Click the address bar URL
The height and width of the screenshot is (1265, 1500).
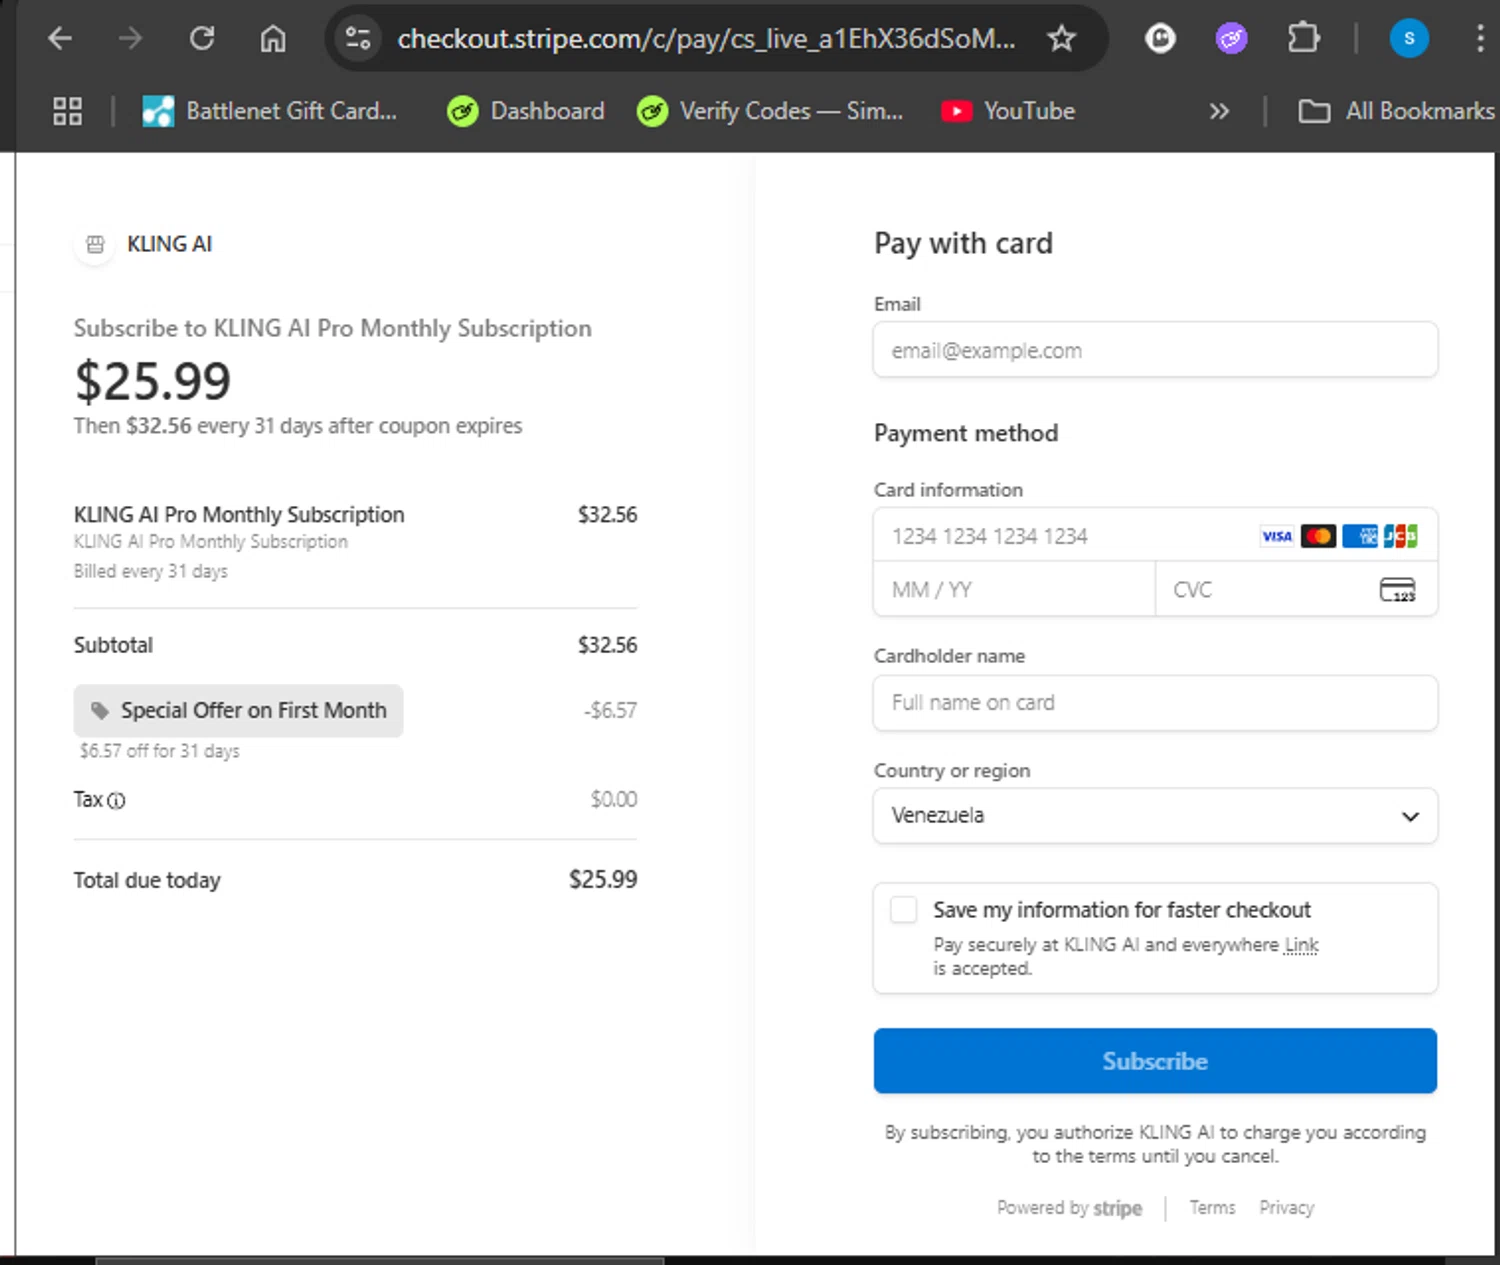[x=706, y=39]
